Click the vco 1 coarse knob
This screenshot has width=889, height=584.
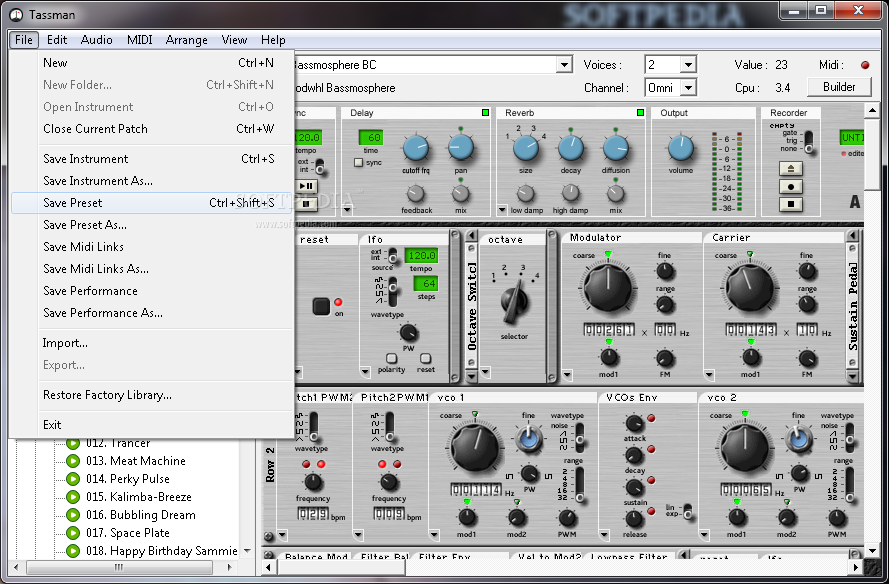point(475,448)
